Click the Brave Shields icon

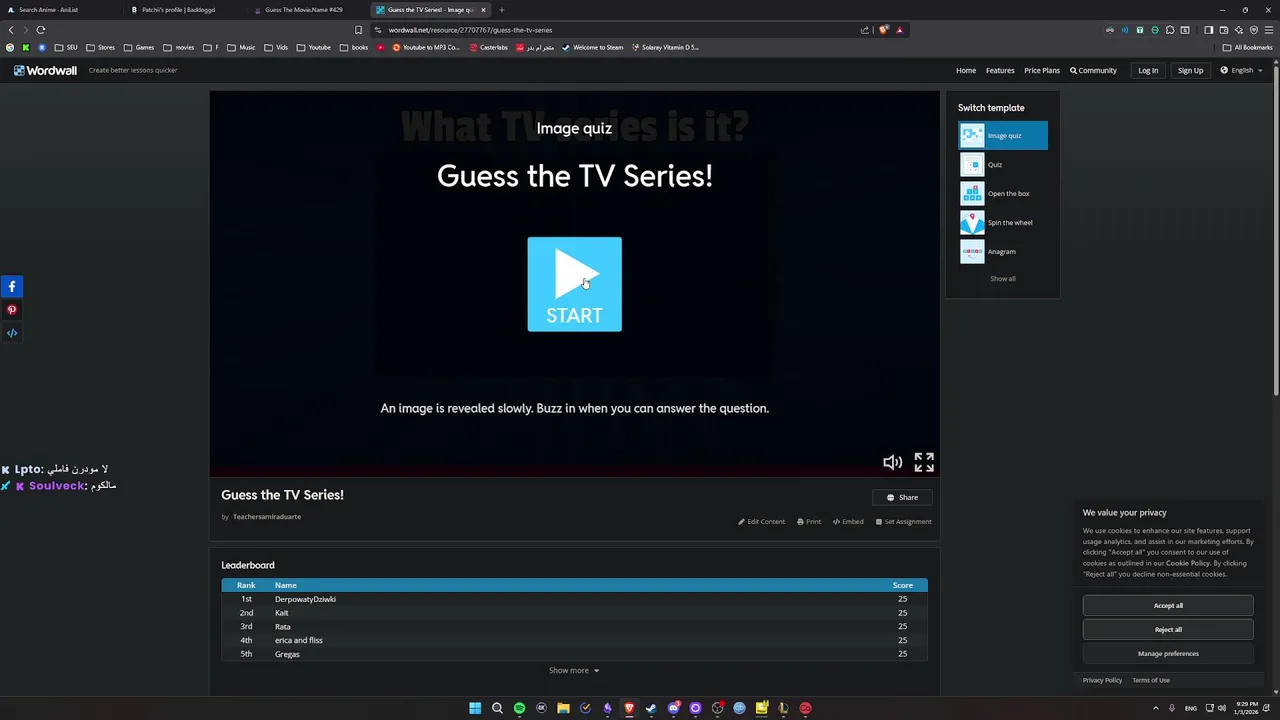pyautogui.click(x=884, y=30)
